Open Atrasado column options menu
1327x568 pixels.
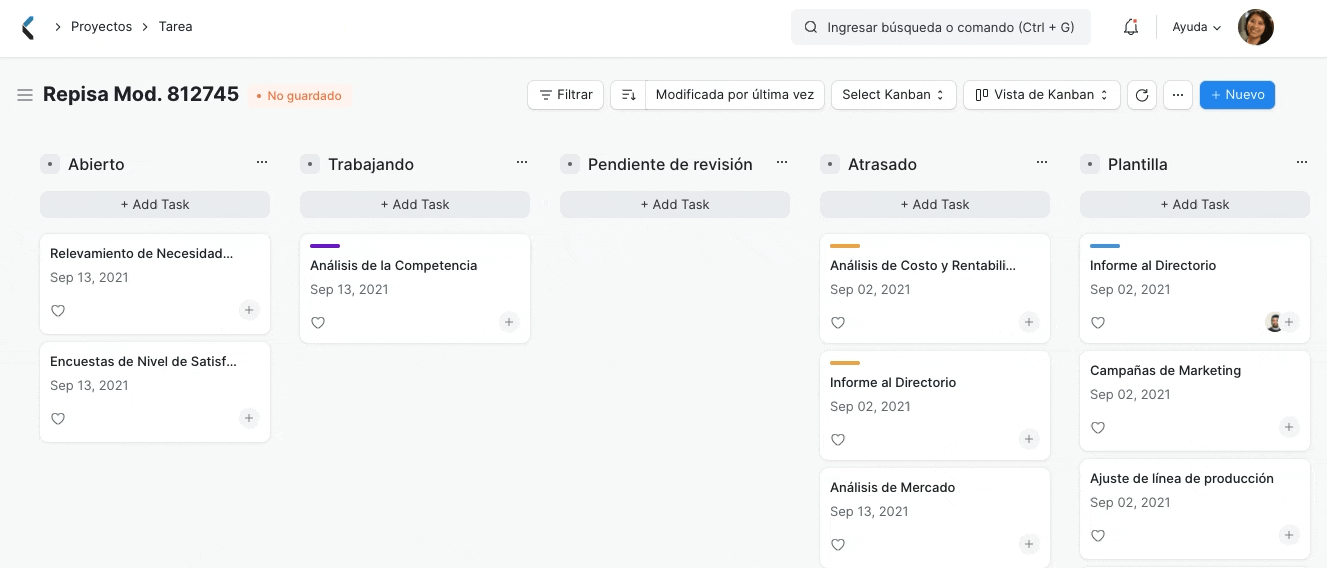(1042, 162)
